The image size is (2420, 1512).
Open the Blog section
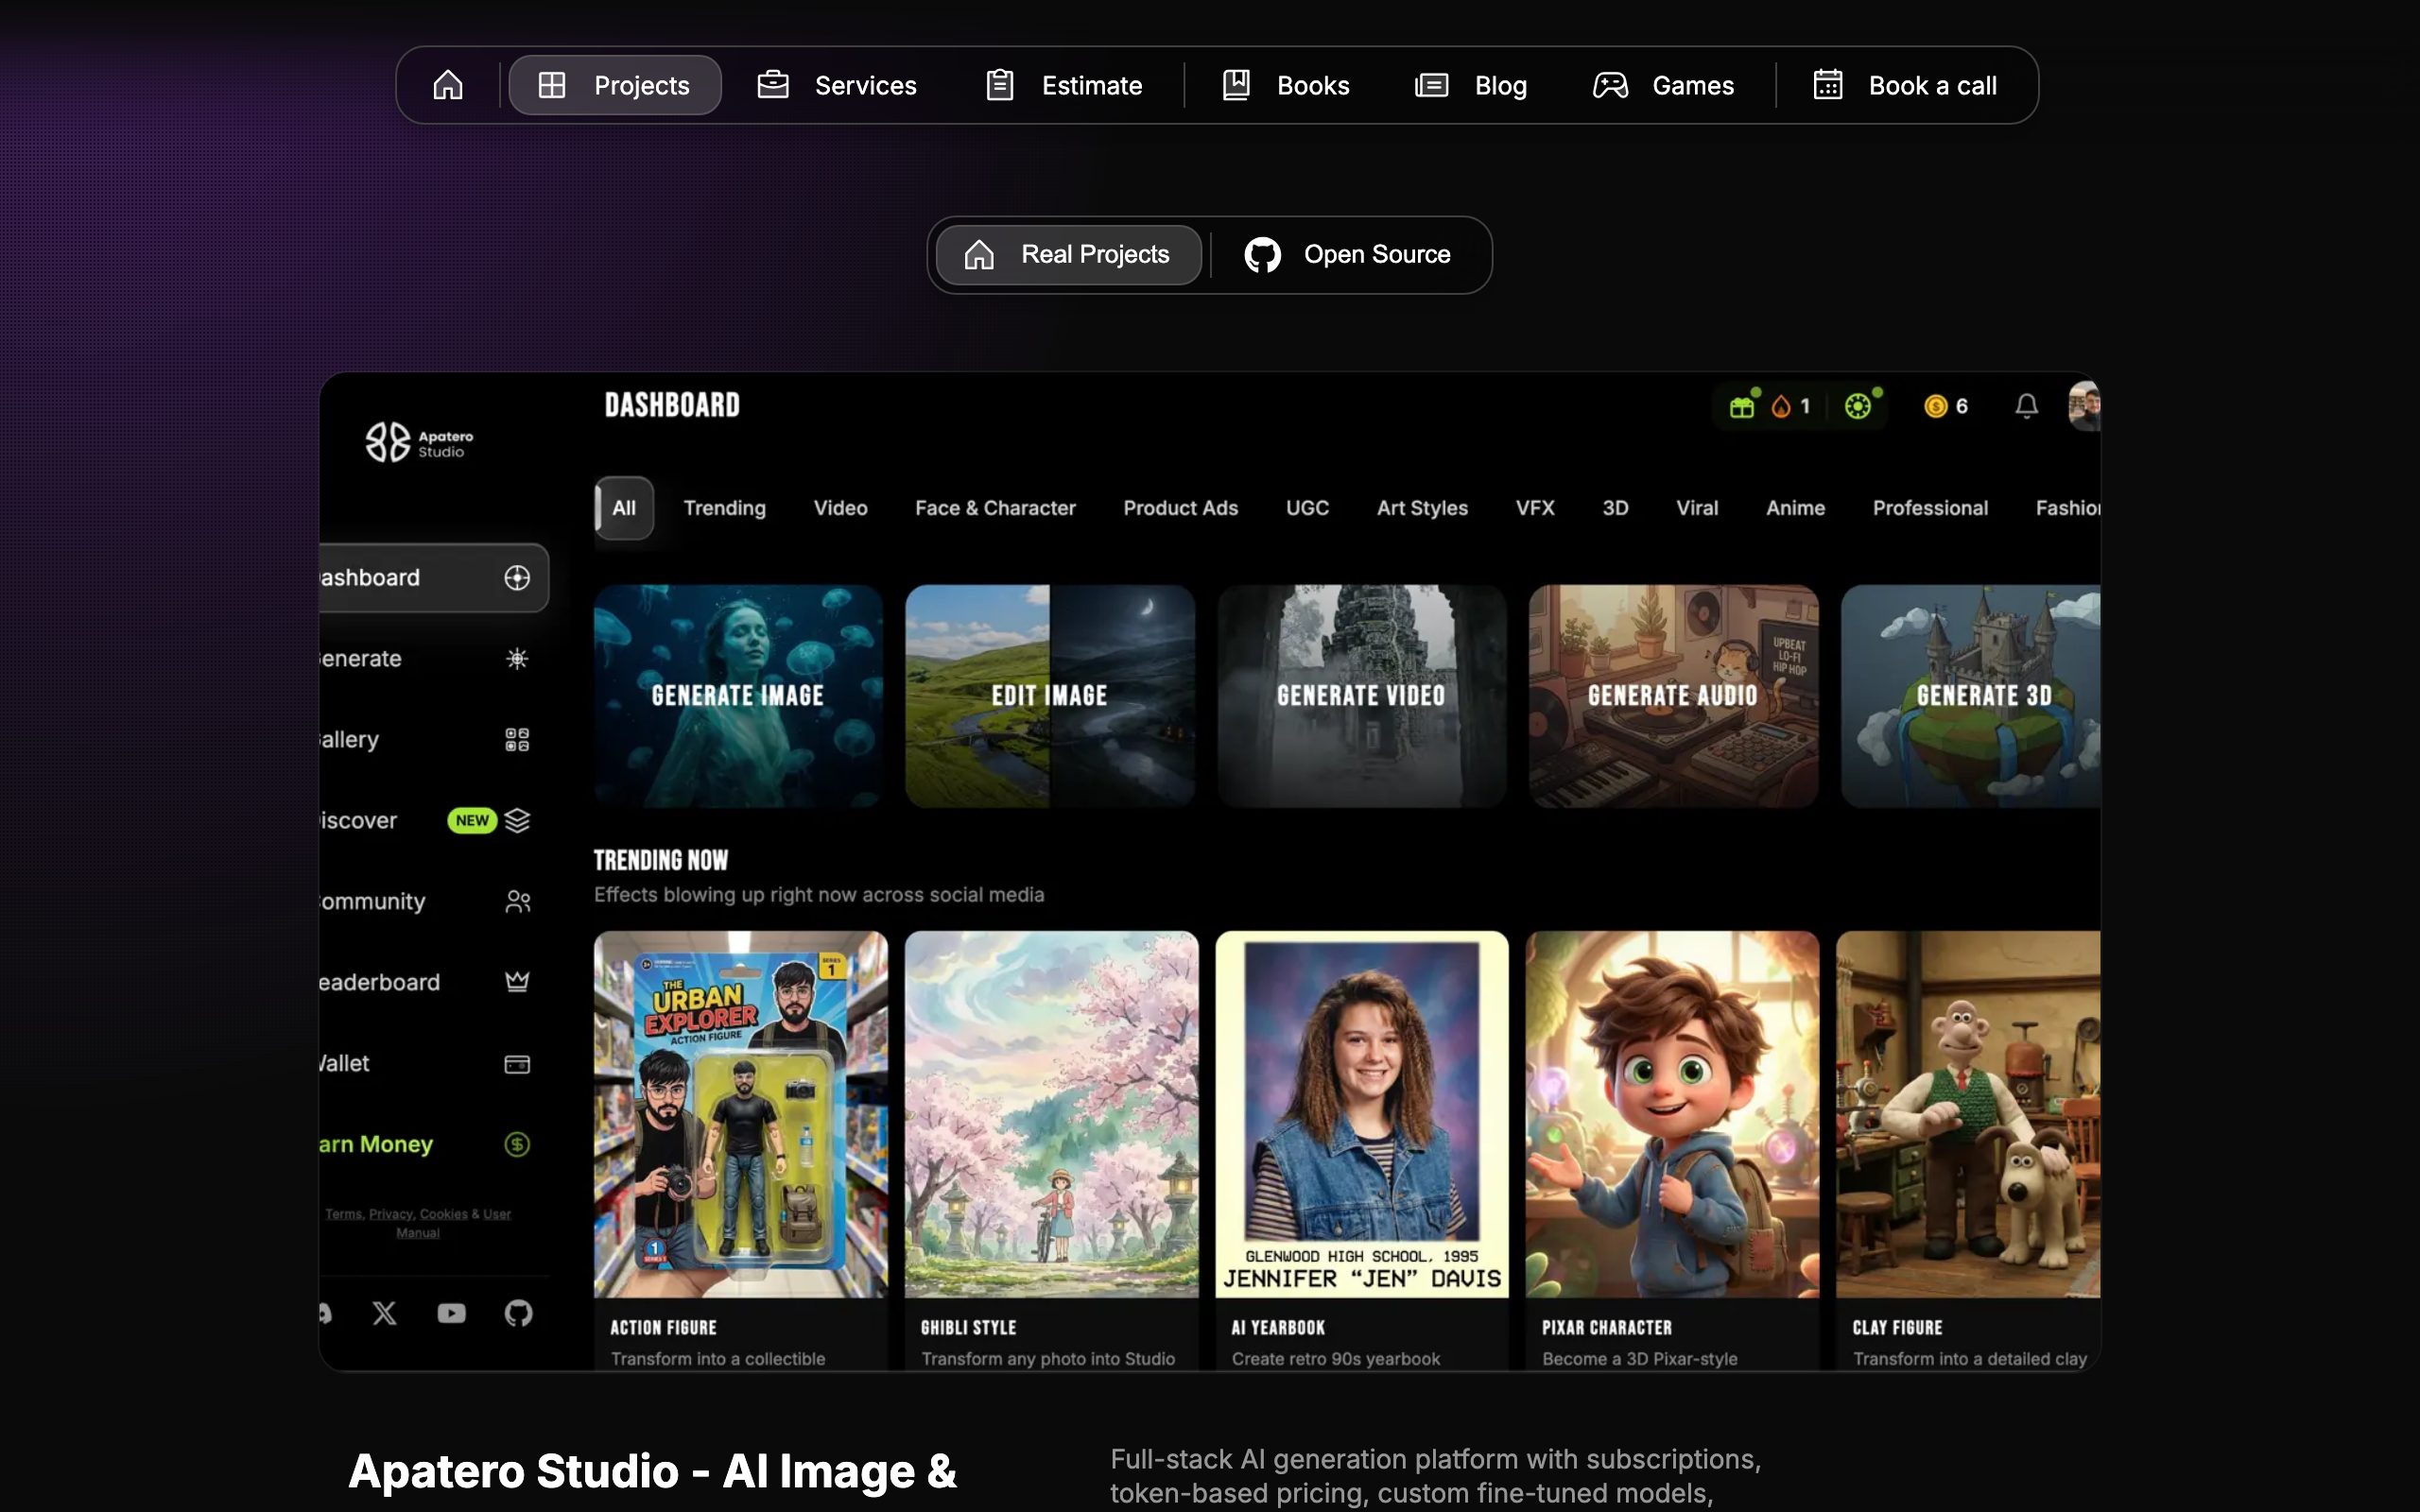point(1471,85)
